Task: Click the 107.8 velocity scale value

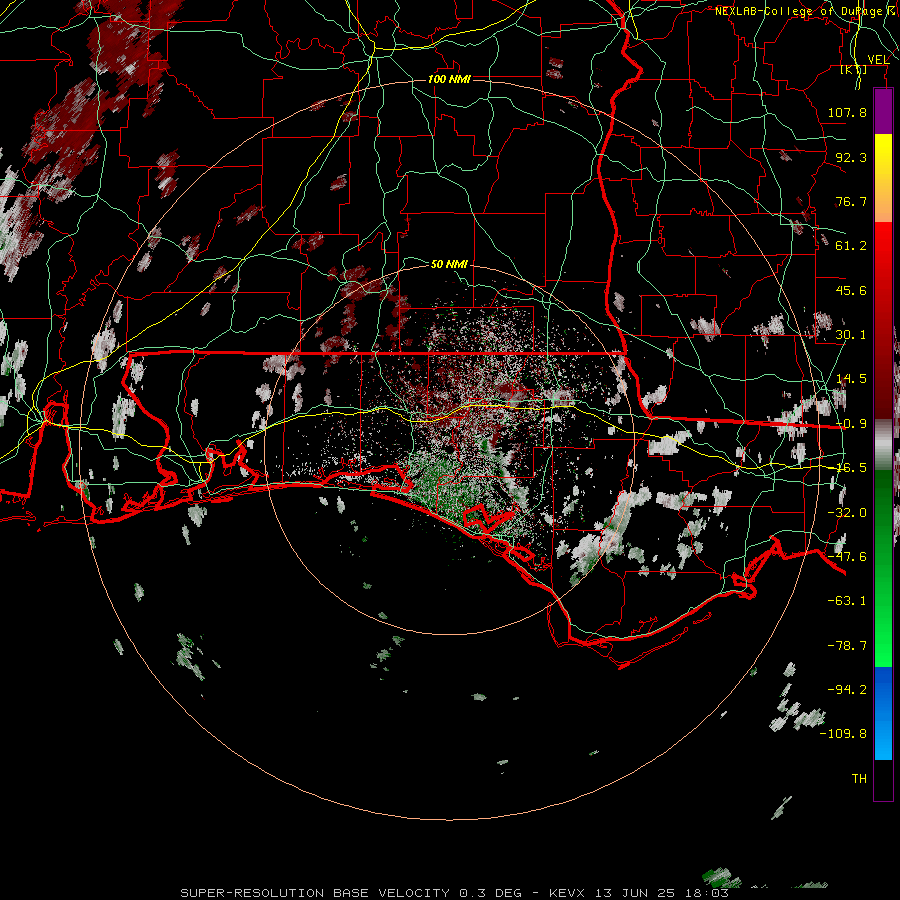Action: tap(847, 112)
